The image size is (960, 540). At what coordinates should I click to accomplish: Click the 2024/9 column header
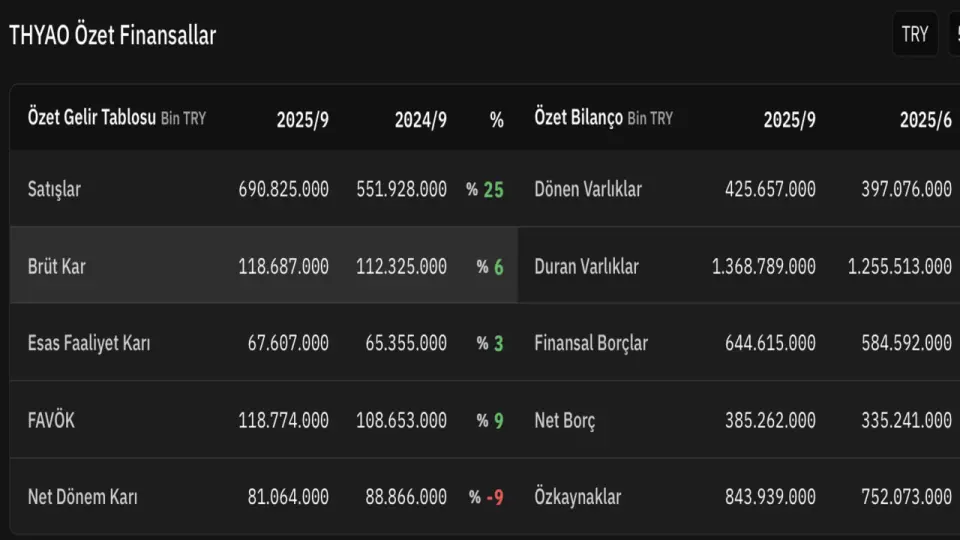pos(420,120)
